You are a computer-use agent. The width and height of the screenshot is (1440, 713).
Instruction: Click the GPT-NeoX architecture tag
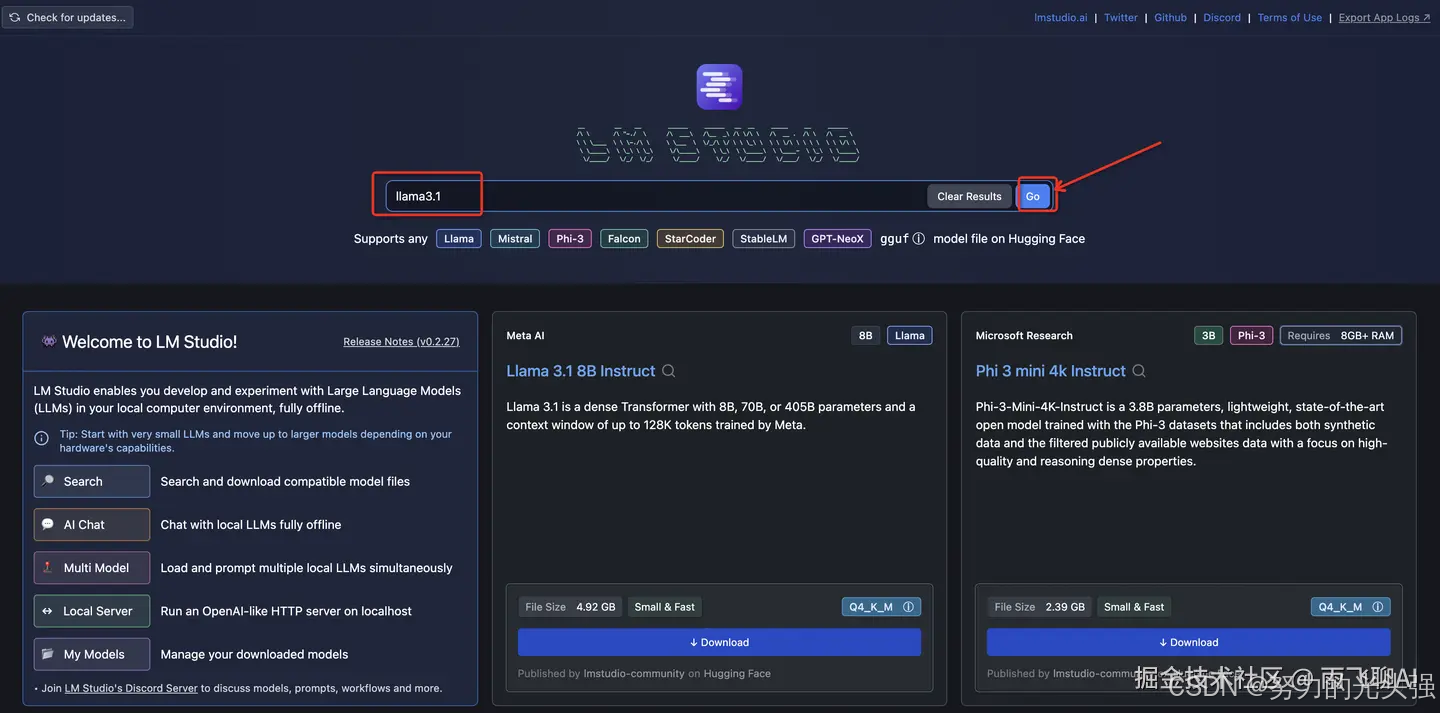838,239
